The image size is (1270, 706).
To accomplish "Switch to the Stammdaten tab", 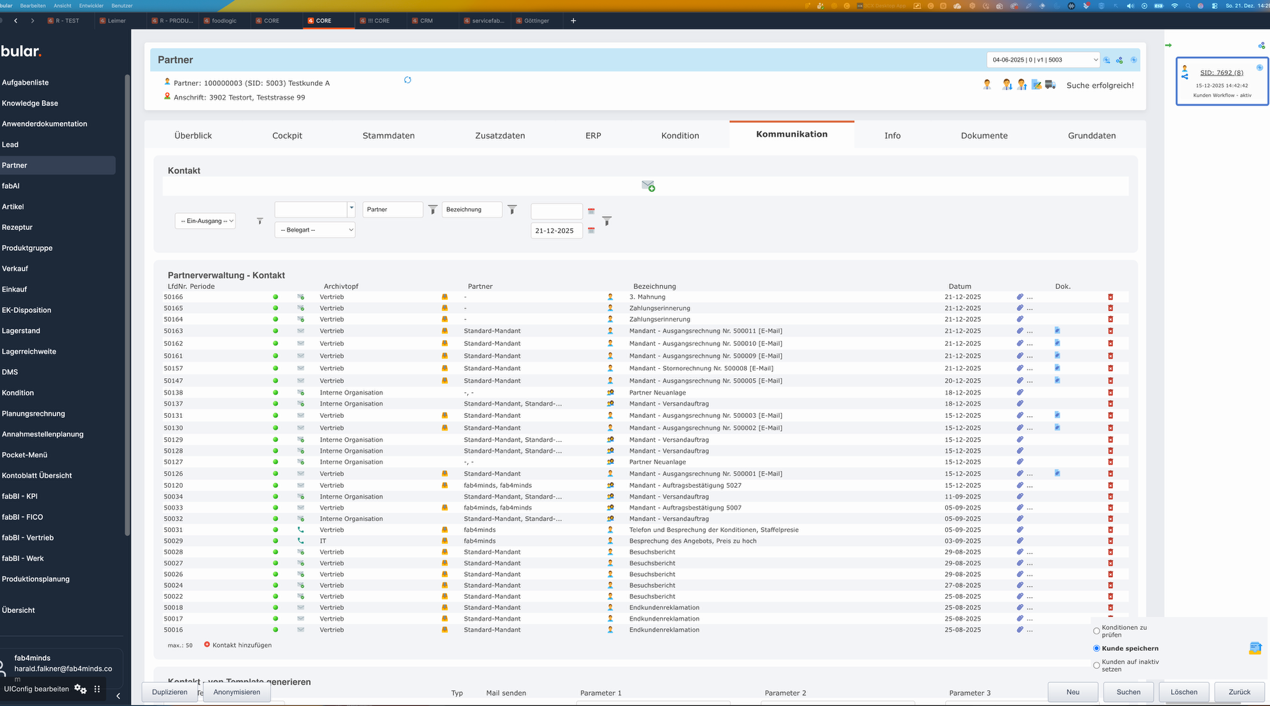I will pyautogui.click(x=388, y=135).
